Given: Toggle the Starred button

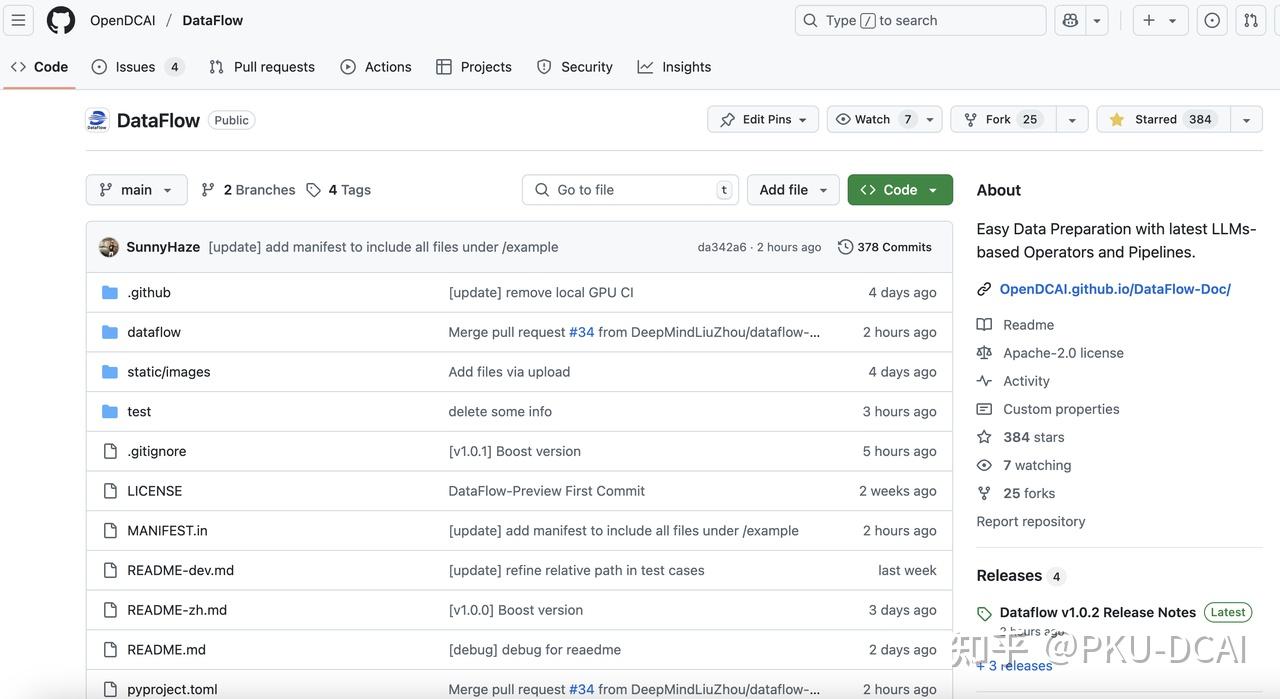Looking at the screenshot, I should point(1164,120).
